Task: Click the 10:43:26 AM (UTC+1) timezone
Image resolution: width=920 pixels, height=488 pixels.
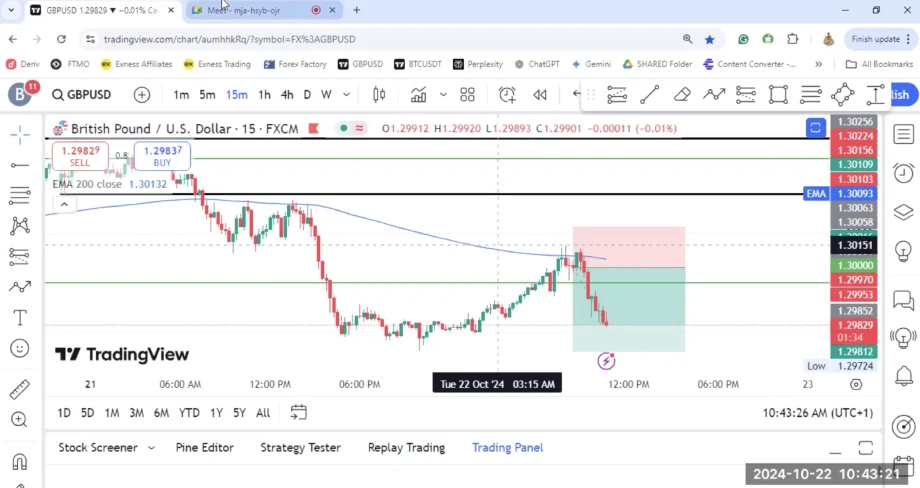Action: point(817,413)
